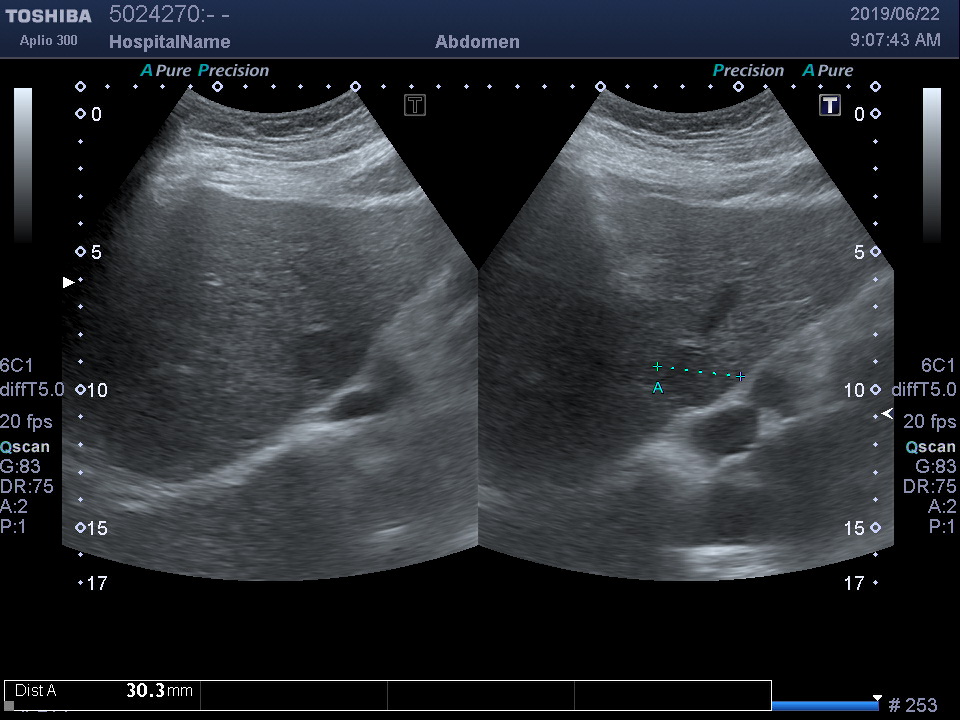Click the right end caliper cross marker
The image size is (960, 720).
point(741,377)
